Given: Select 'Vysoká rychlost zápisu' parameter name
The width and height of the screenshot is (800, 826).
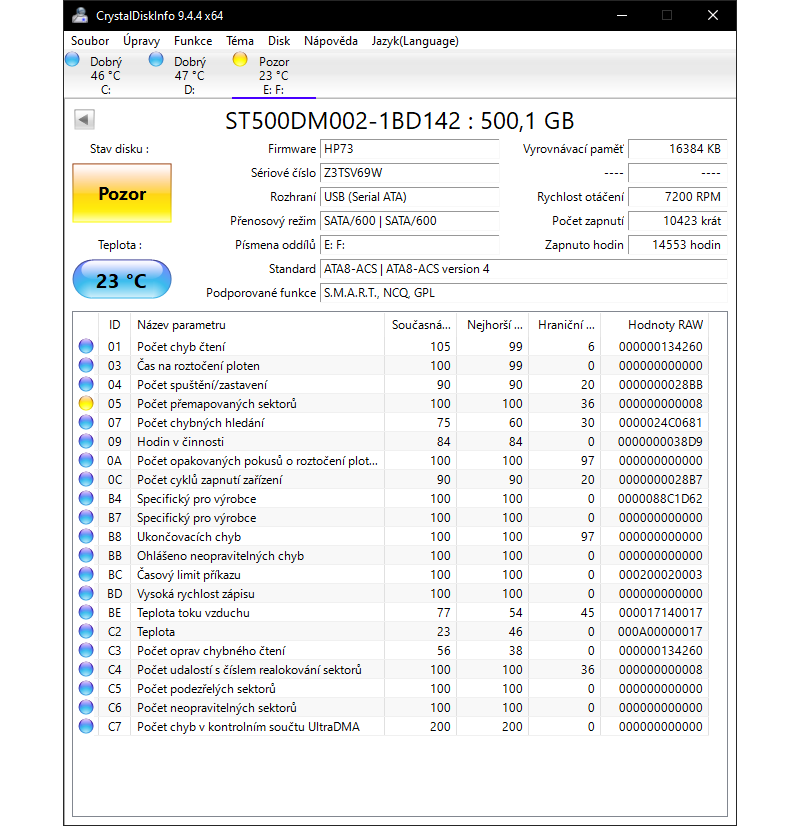Looking at the screenshot, I should pos(195,594).
